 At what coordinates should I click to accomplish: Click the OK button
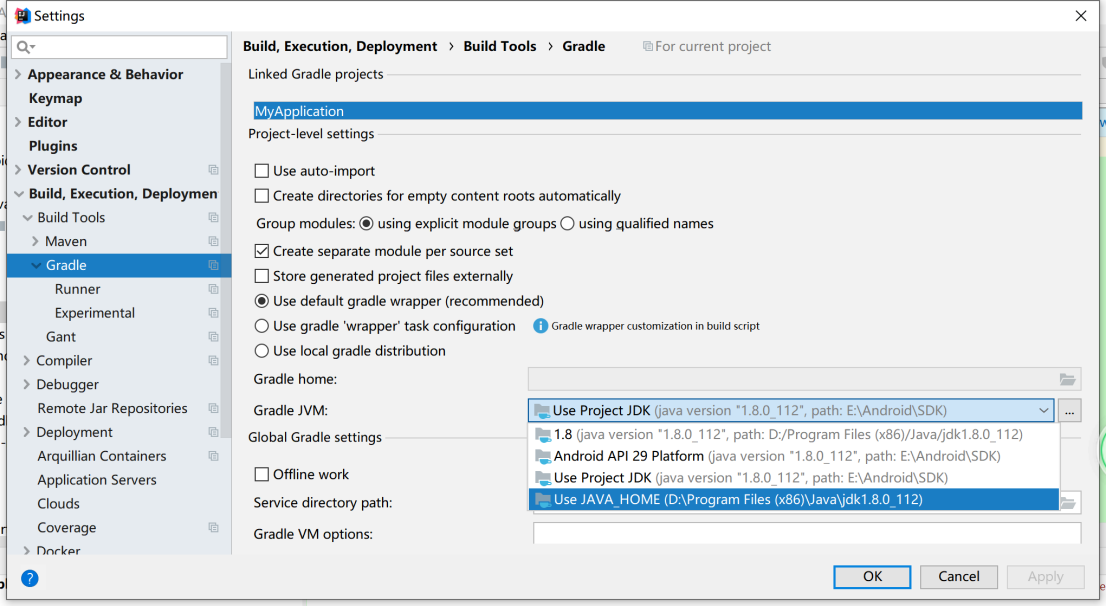(872, 576)
